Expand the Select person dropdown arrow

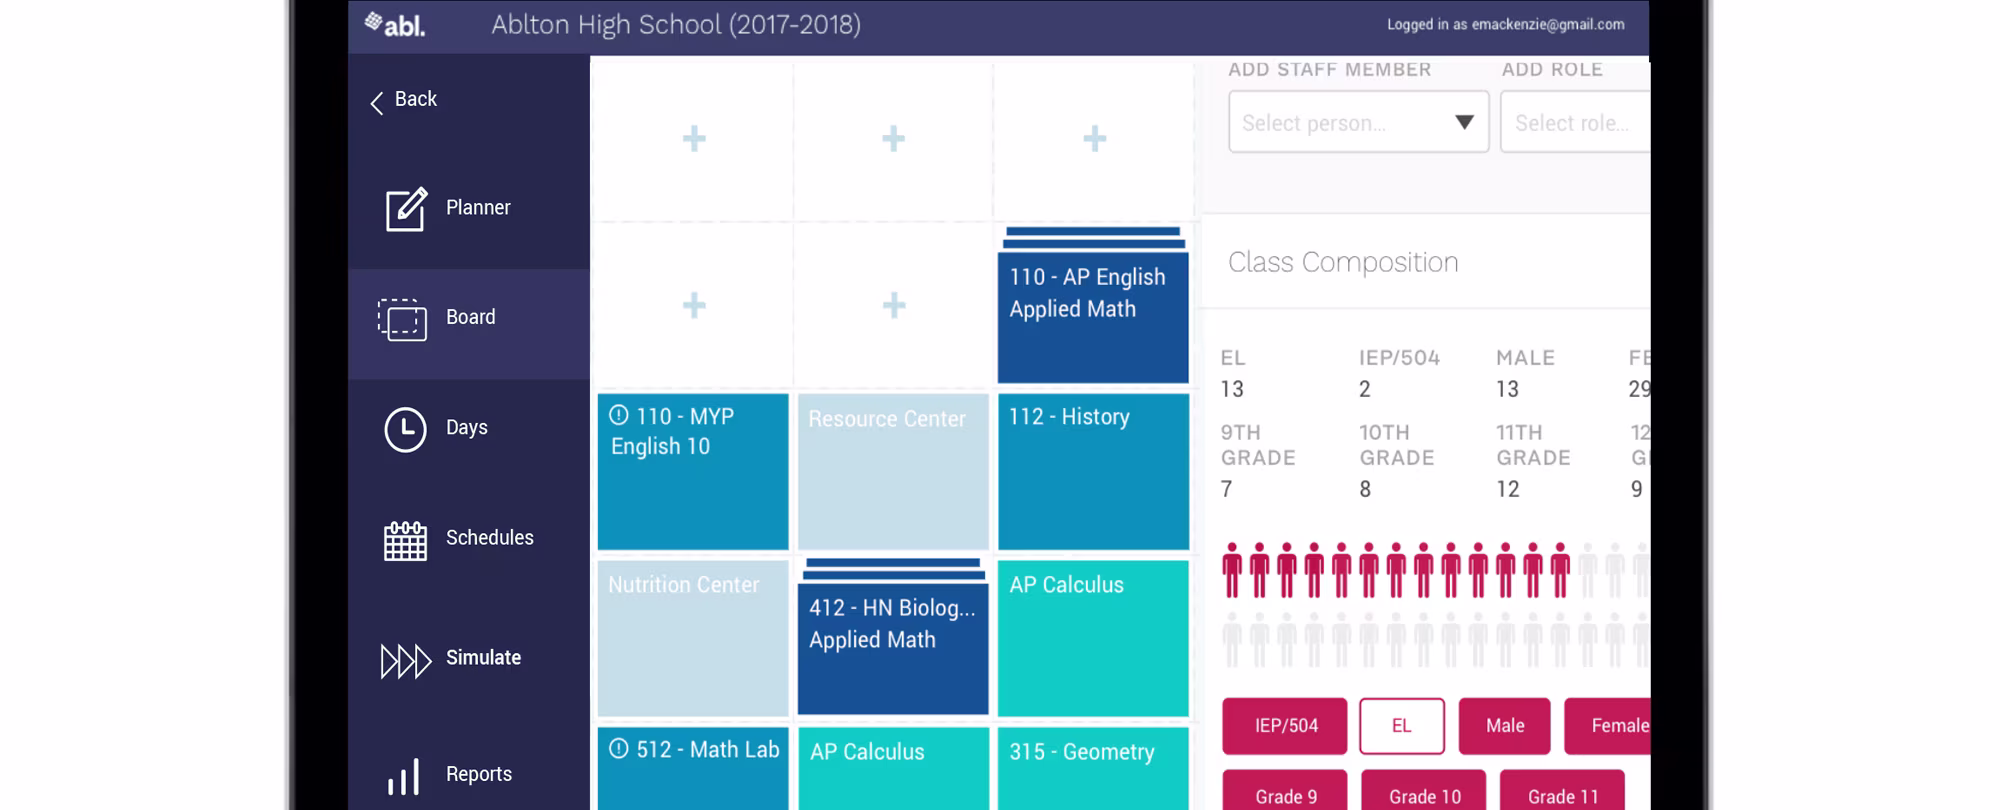pos(1464,122)
